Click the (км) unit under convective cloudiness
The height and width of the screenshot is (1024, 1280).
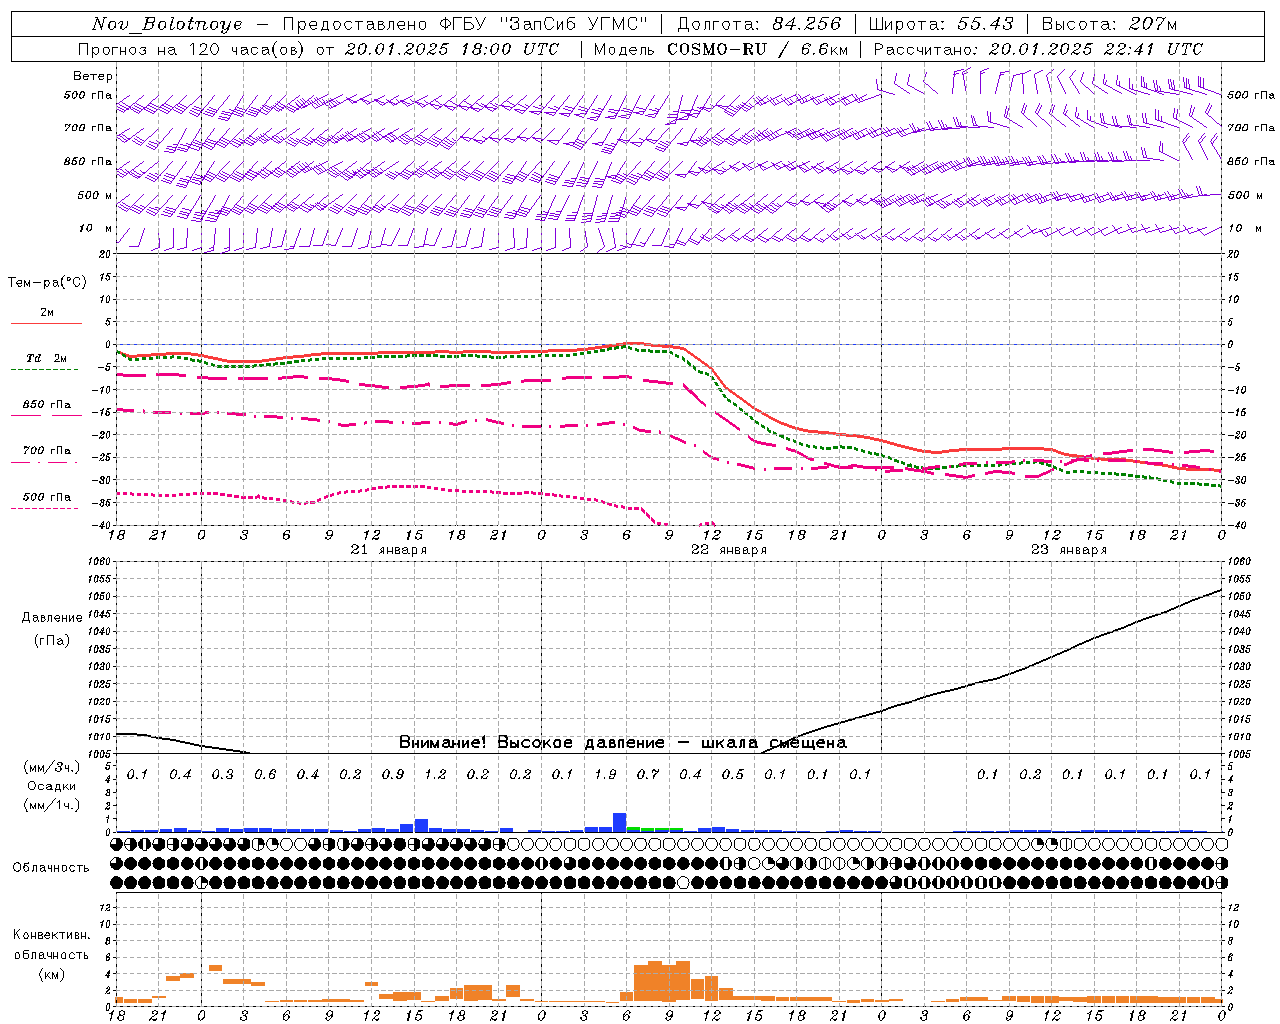(x=51, y=974)
